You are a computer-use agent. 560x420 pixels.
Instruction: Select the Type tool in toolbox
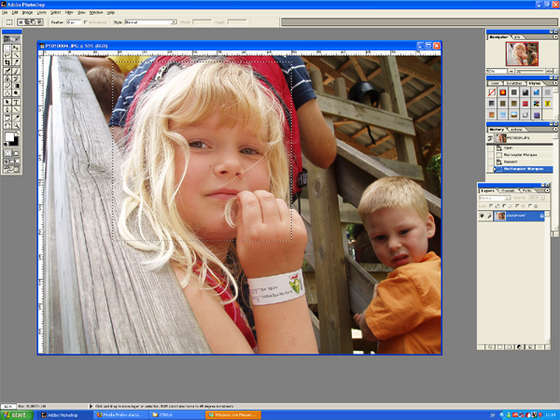point(16,102)
